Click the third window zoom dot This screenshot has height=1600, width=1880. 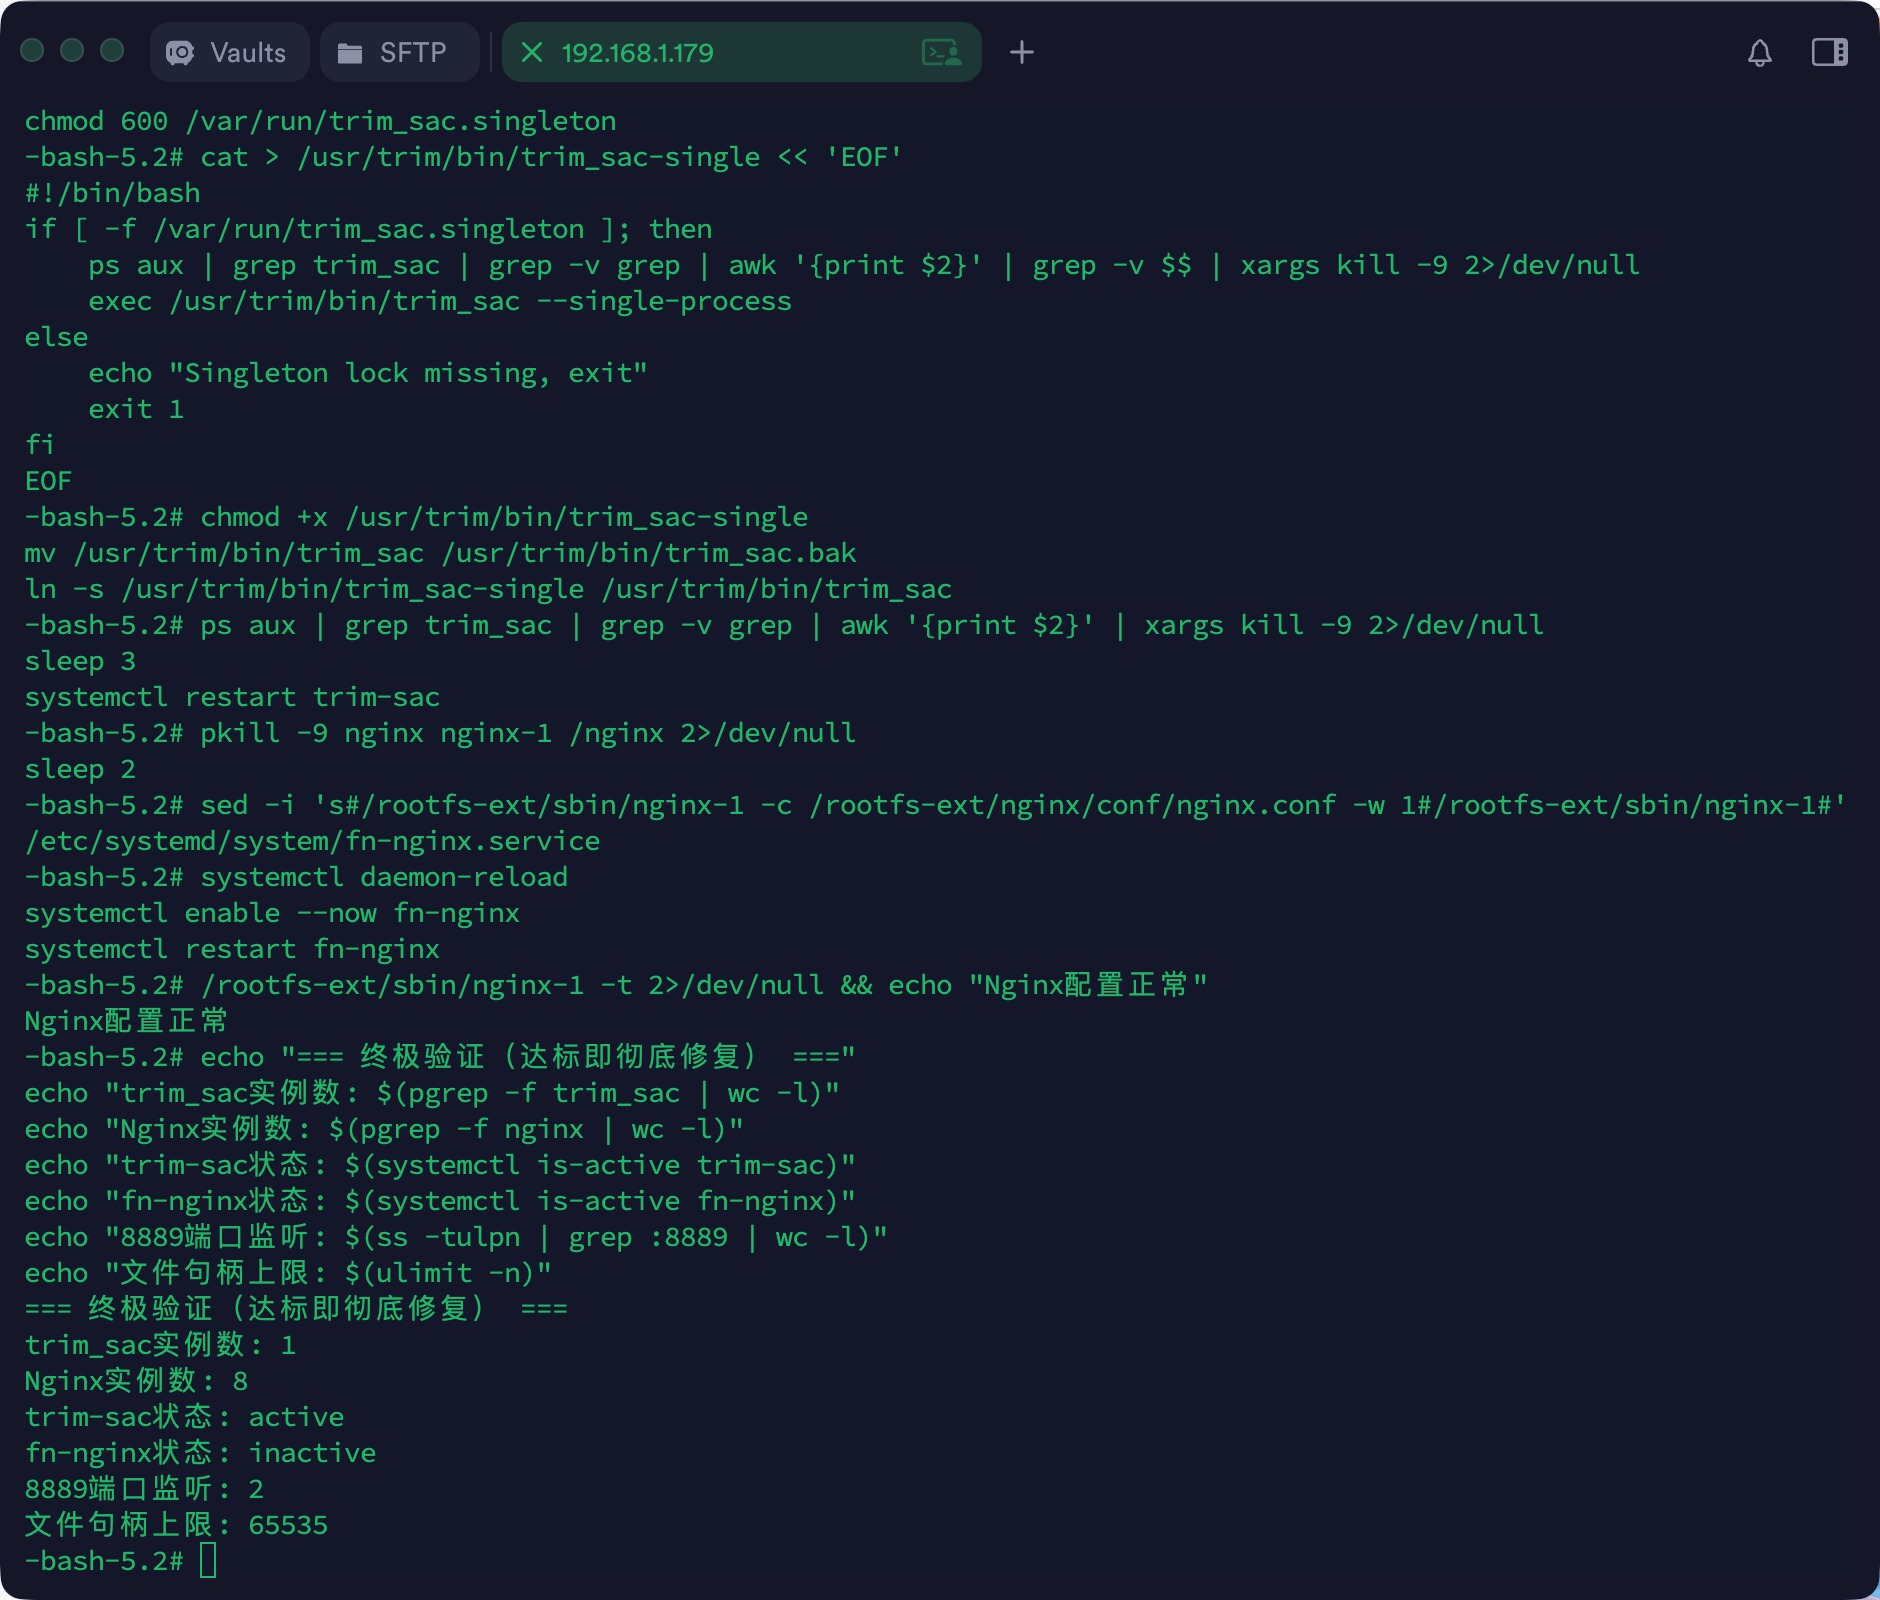point(112,51)
